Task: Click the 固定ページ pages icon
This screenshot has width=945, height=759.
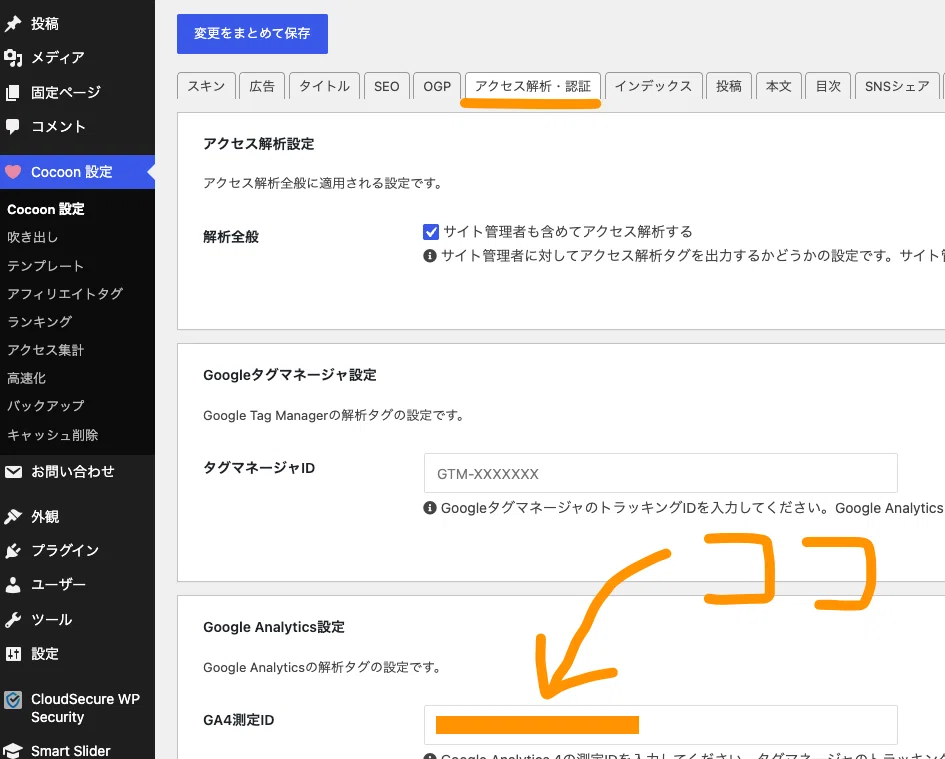Action: click(13, 92)
